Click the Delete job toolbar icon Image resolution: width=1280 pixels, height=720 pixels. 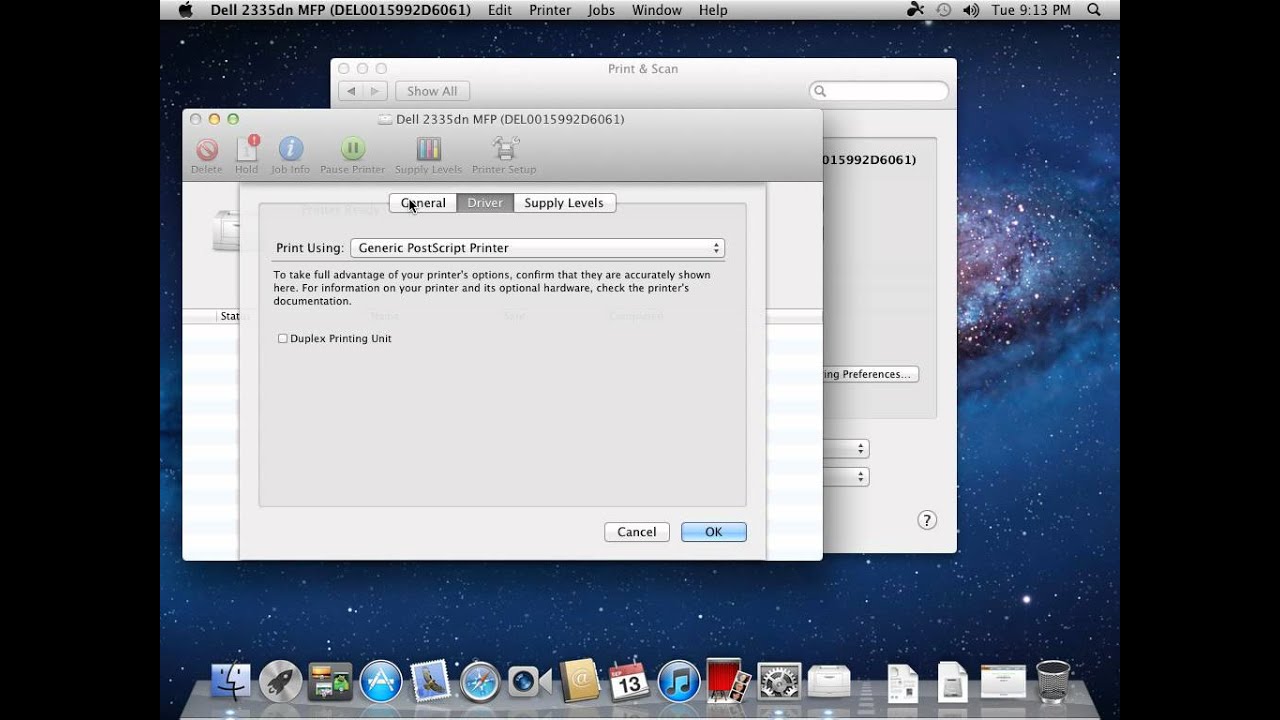click(207, 150)
